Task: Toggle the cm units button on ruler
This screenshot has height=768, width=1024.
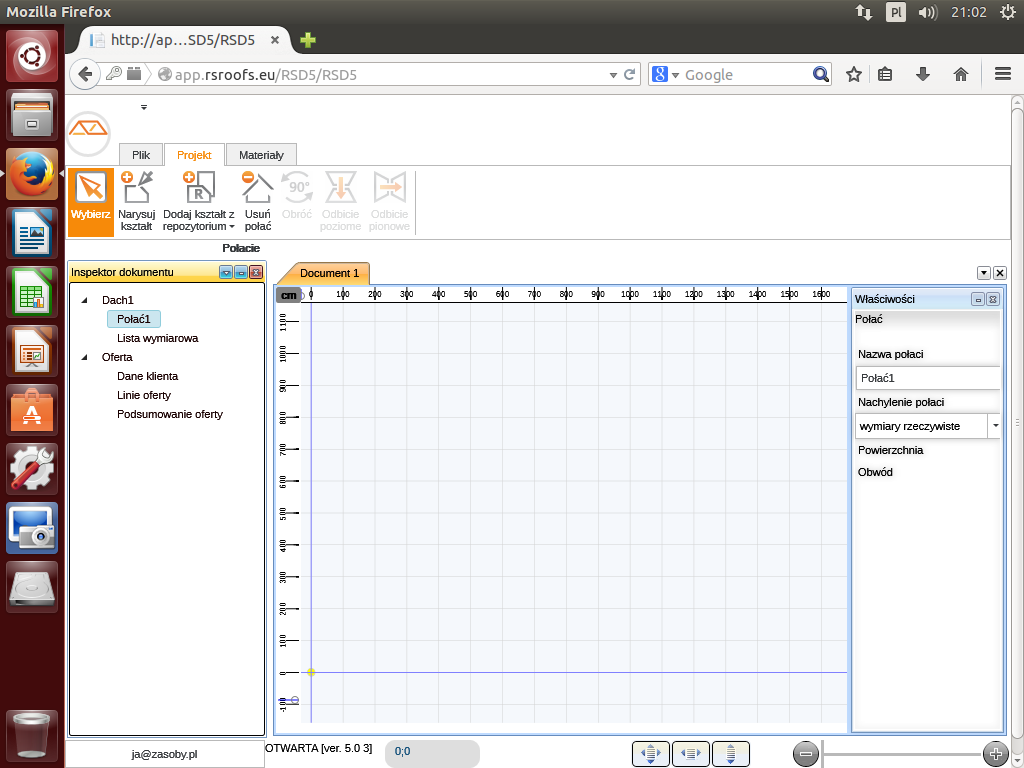Action: [x=288, y=295]
